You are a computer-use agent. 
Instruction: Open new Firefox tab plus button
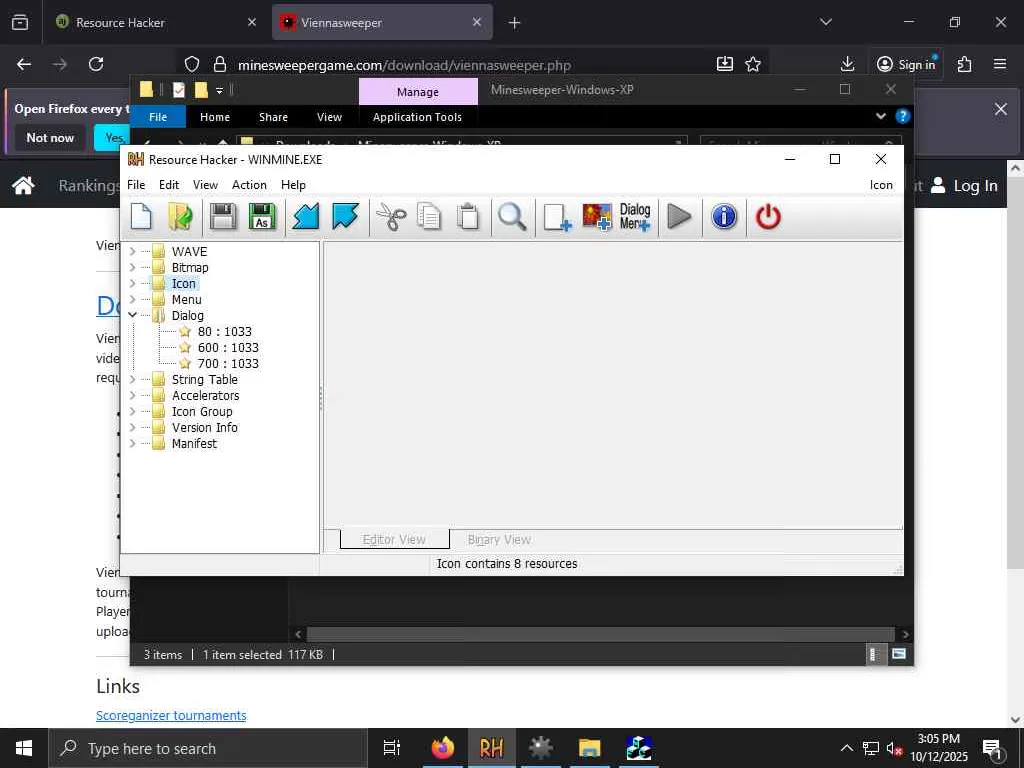[x=514, y=23]
